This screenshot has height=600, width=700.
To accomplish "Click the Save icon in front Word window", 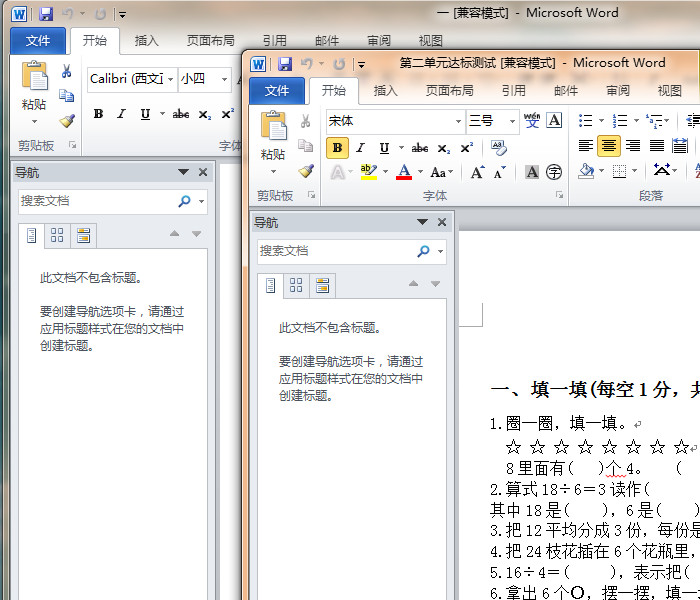I will [x=285, y=64].
